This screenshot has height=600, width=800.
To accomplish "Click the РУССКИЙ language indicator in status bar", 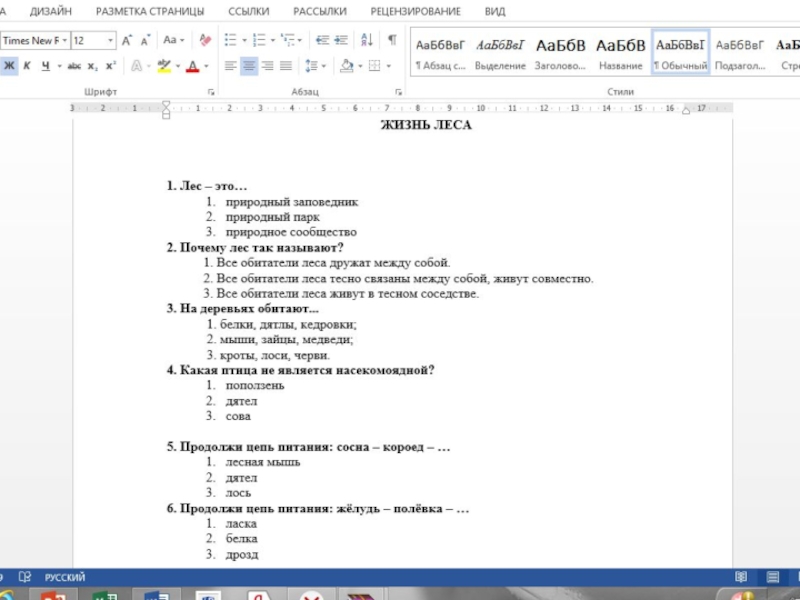I will tap(65, 577).
